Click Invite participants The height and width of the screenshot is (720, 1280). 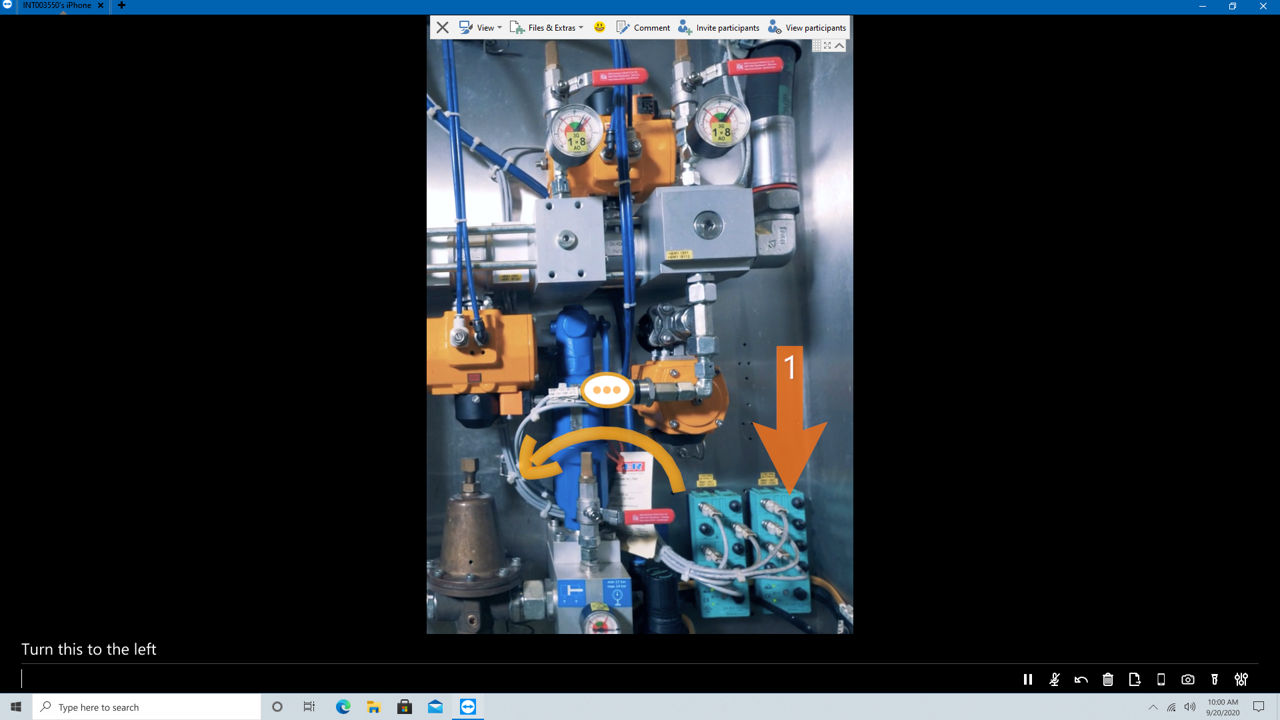click(718, 27)
